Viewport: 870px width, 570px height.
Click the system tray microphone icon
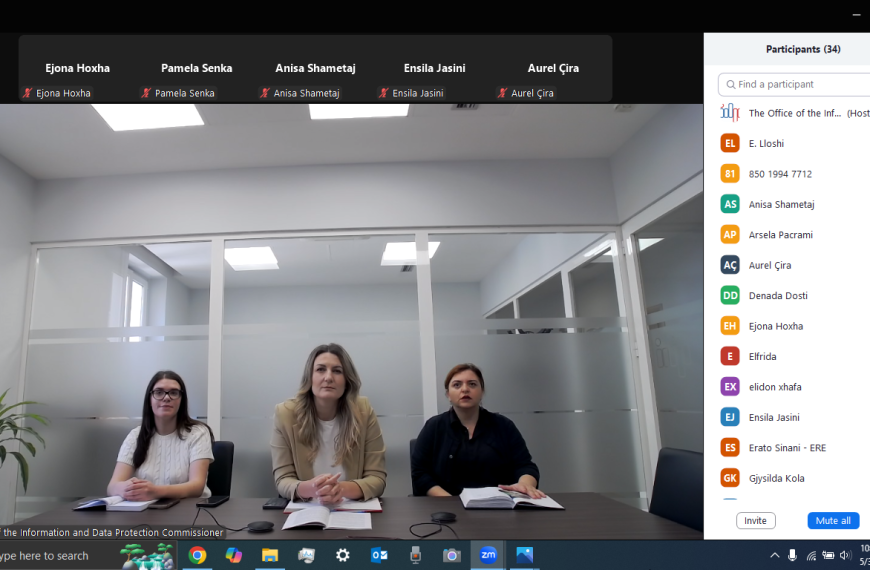coord(792,555)
